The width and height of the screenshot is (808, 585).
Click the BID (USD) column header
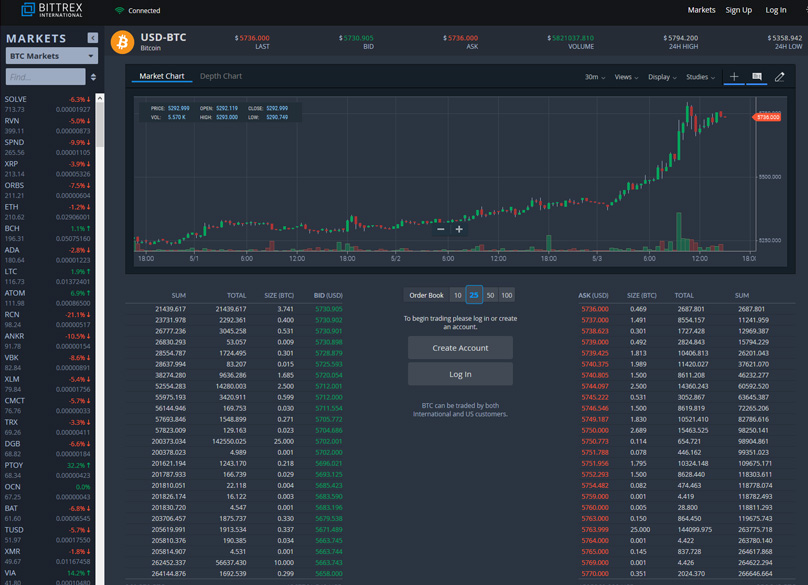pos(328,295)
